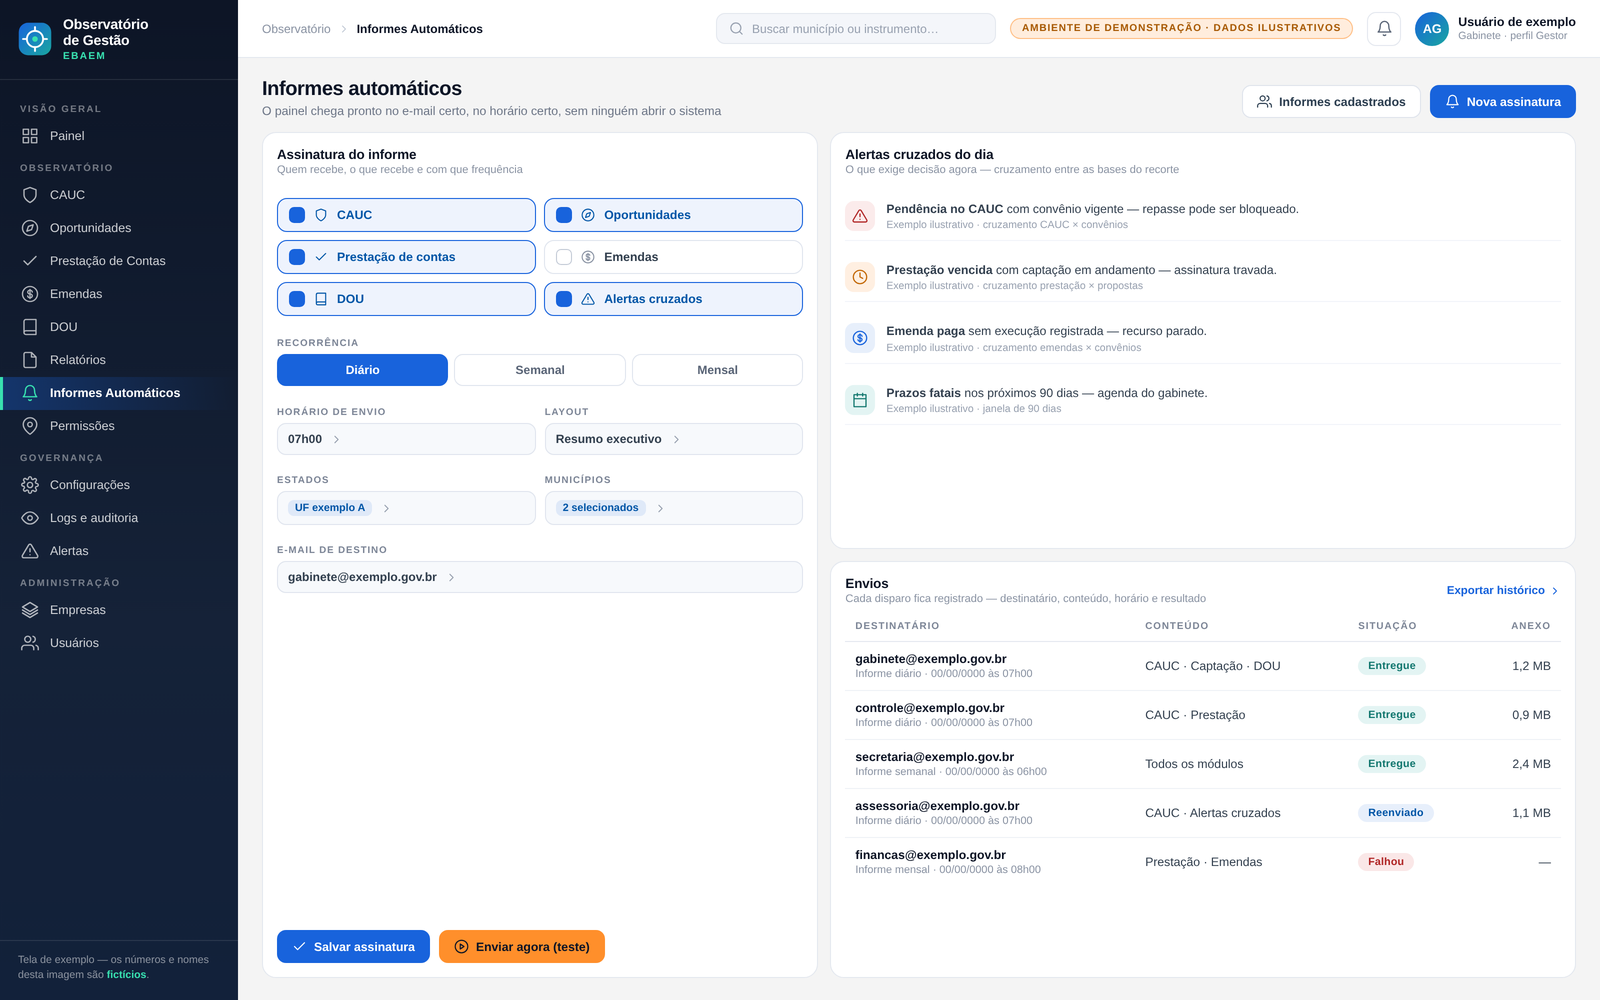Click the blue dollar icon for Emenda paga
Viewport: 1600px width, 1000px height.
pyautogui.click(x=860, y=338)
